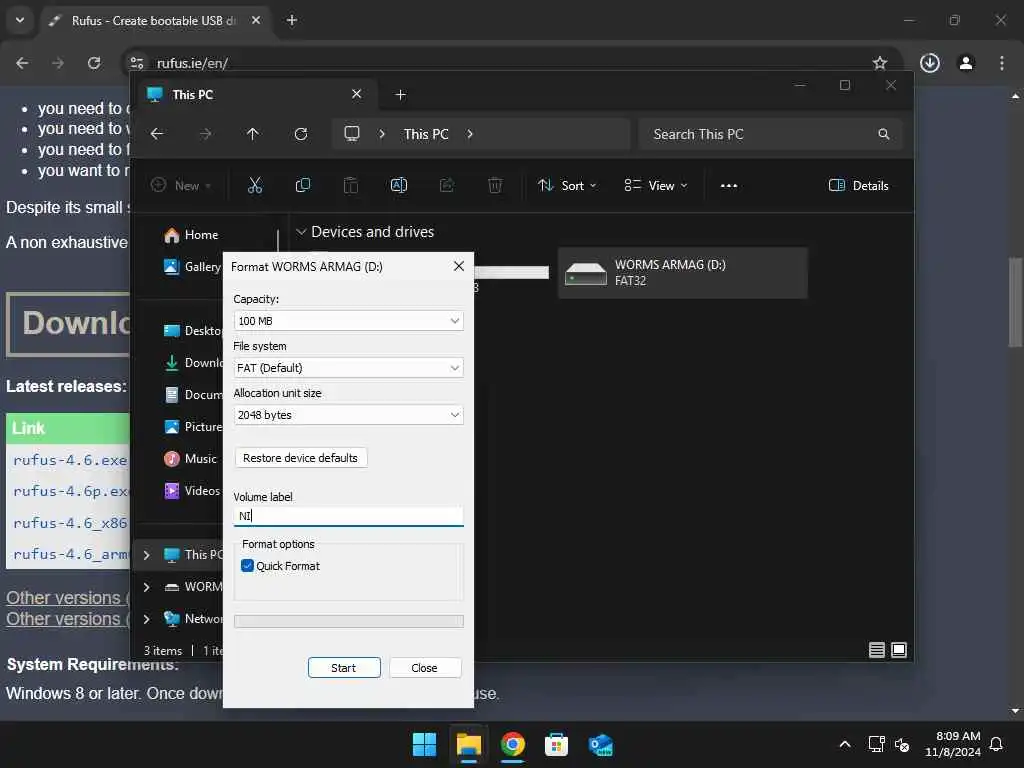
Task: Open the View dropdown menu
Action: point(656,185)
